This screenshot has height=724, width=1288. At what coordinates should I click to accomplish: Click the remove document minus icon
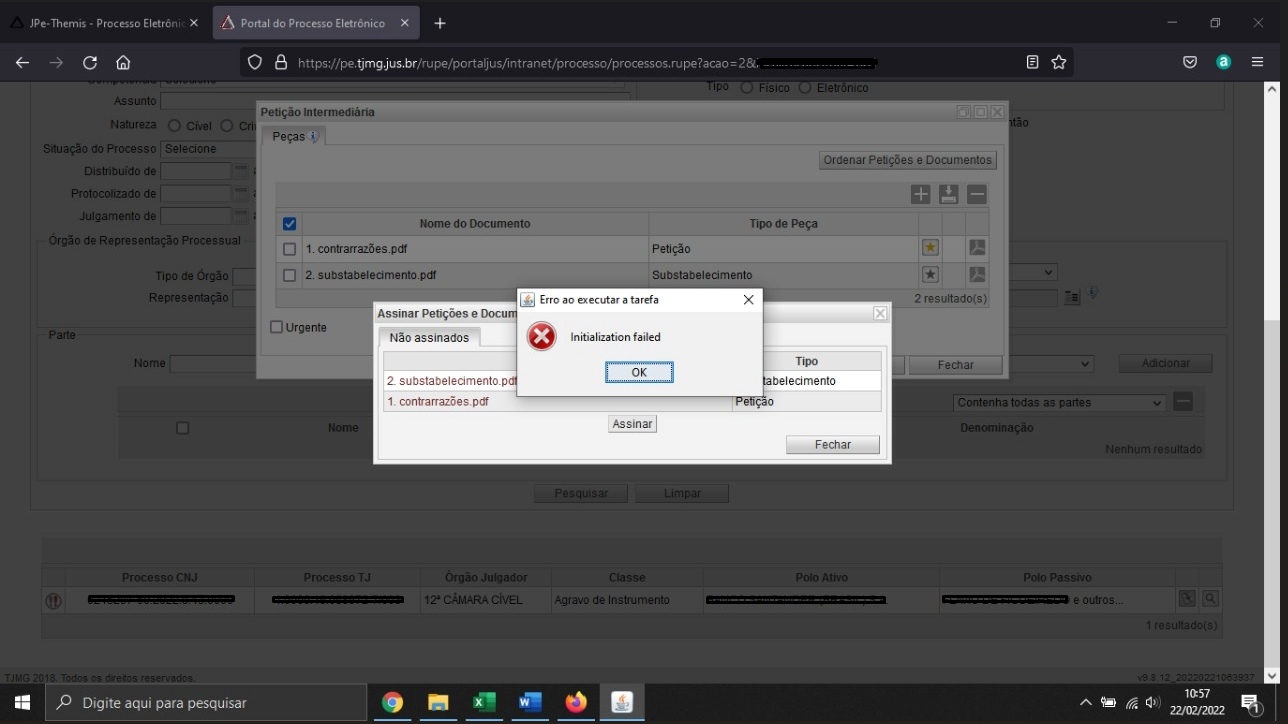pyautogui.click(x=977, y=195)
